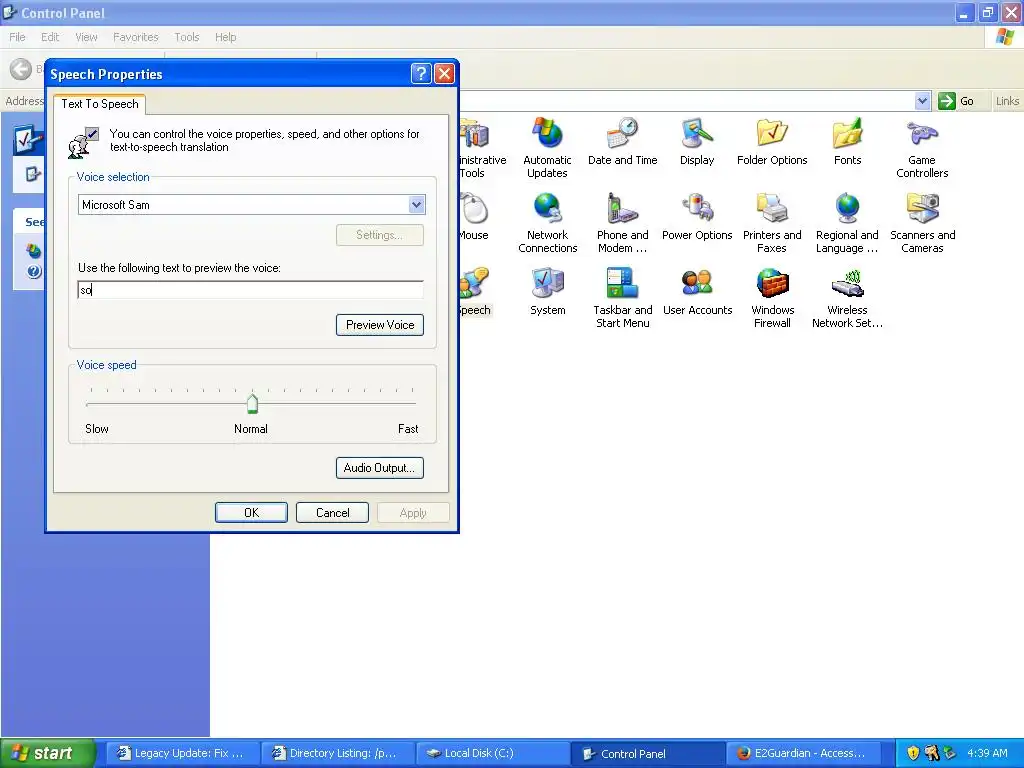Click the Audio Output button
This screenshot has height=768, width=1024.
pyautogui.click(x=379, y=468)
